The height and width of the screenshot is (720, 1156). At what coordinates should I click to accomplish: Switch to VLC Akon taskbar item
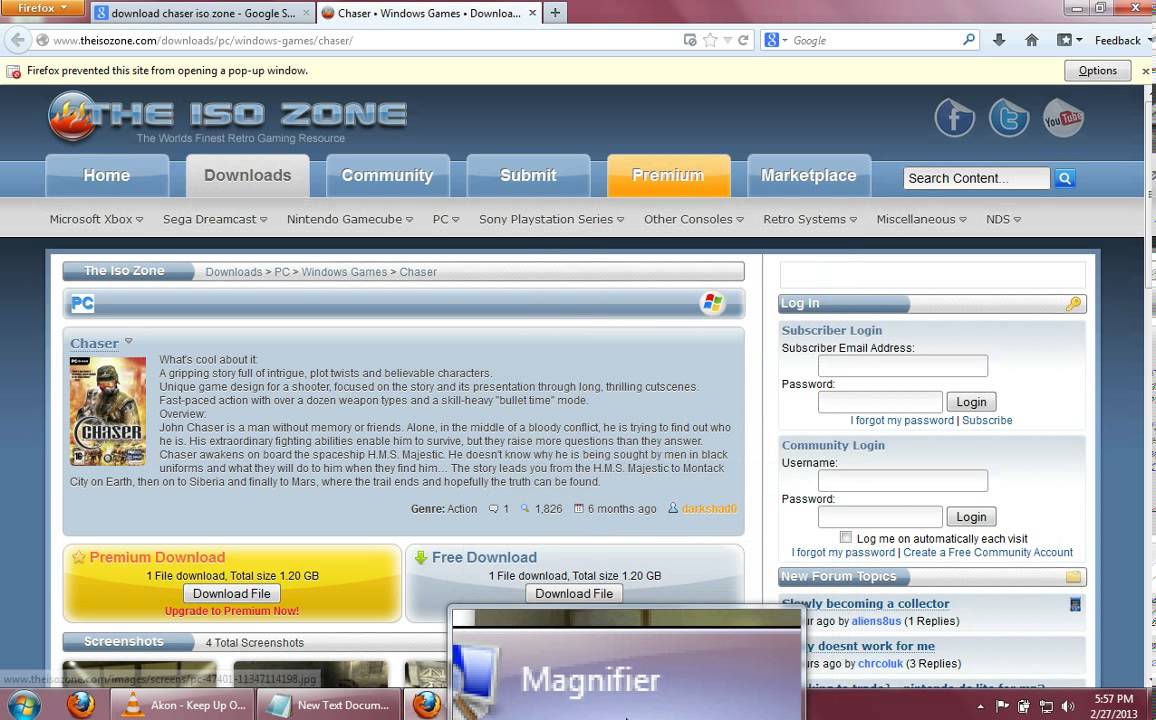183,705
